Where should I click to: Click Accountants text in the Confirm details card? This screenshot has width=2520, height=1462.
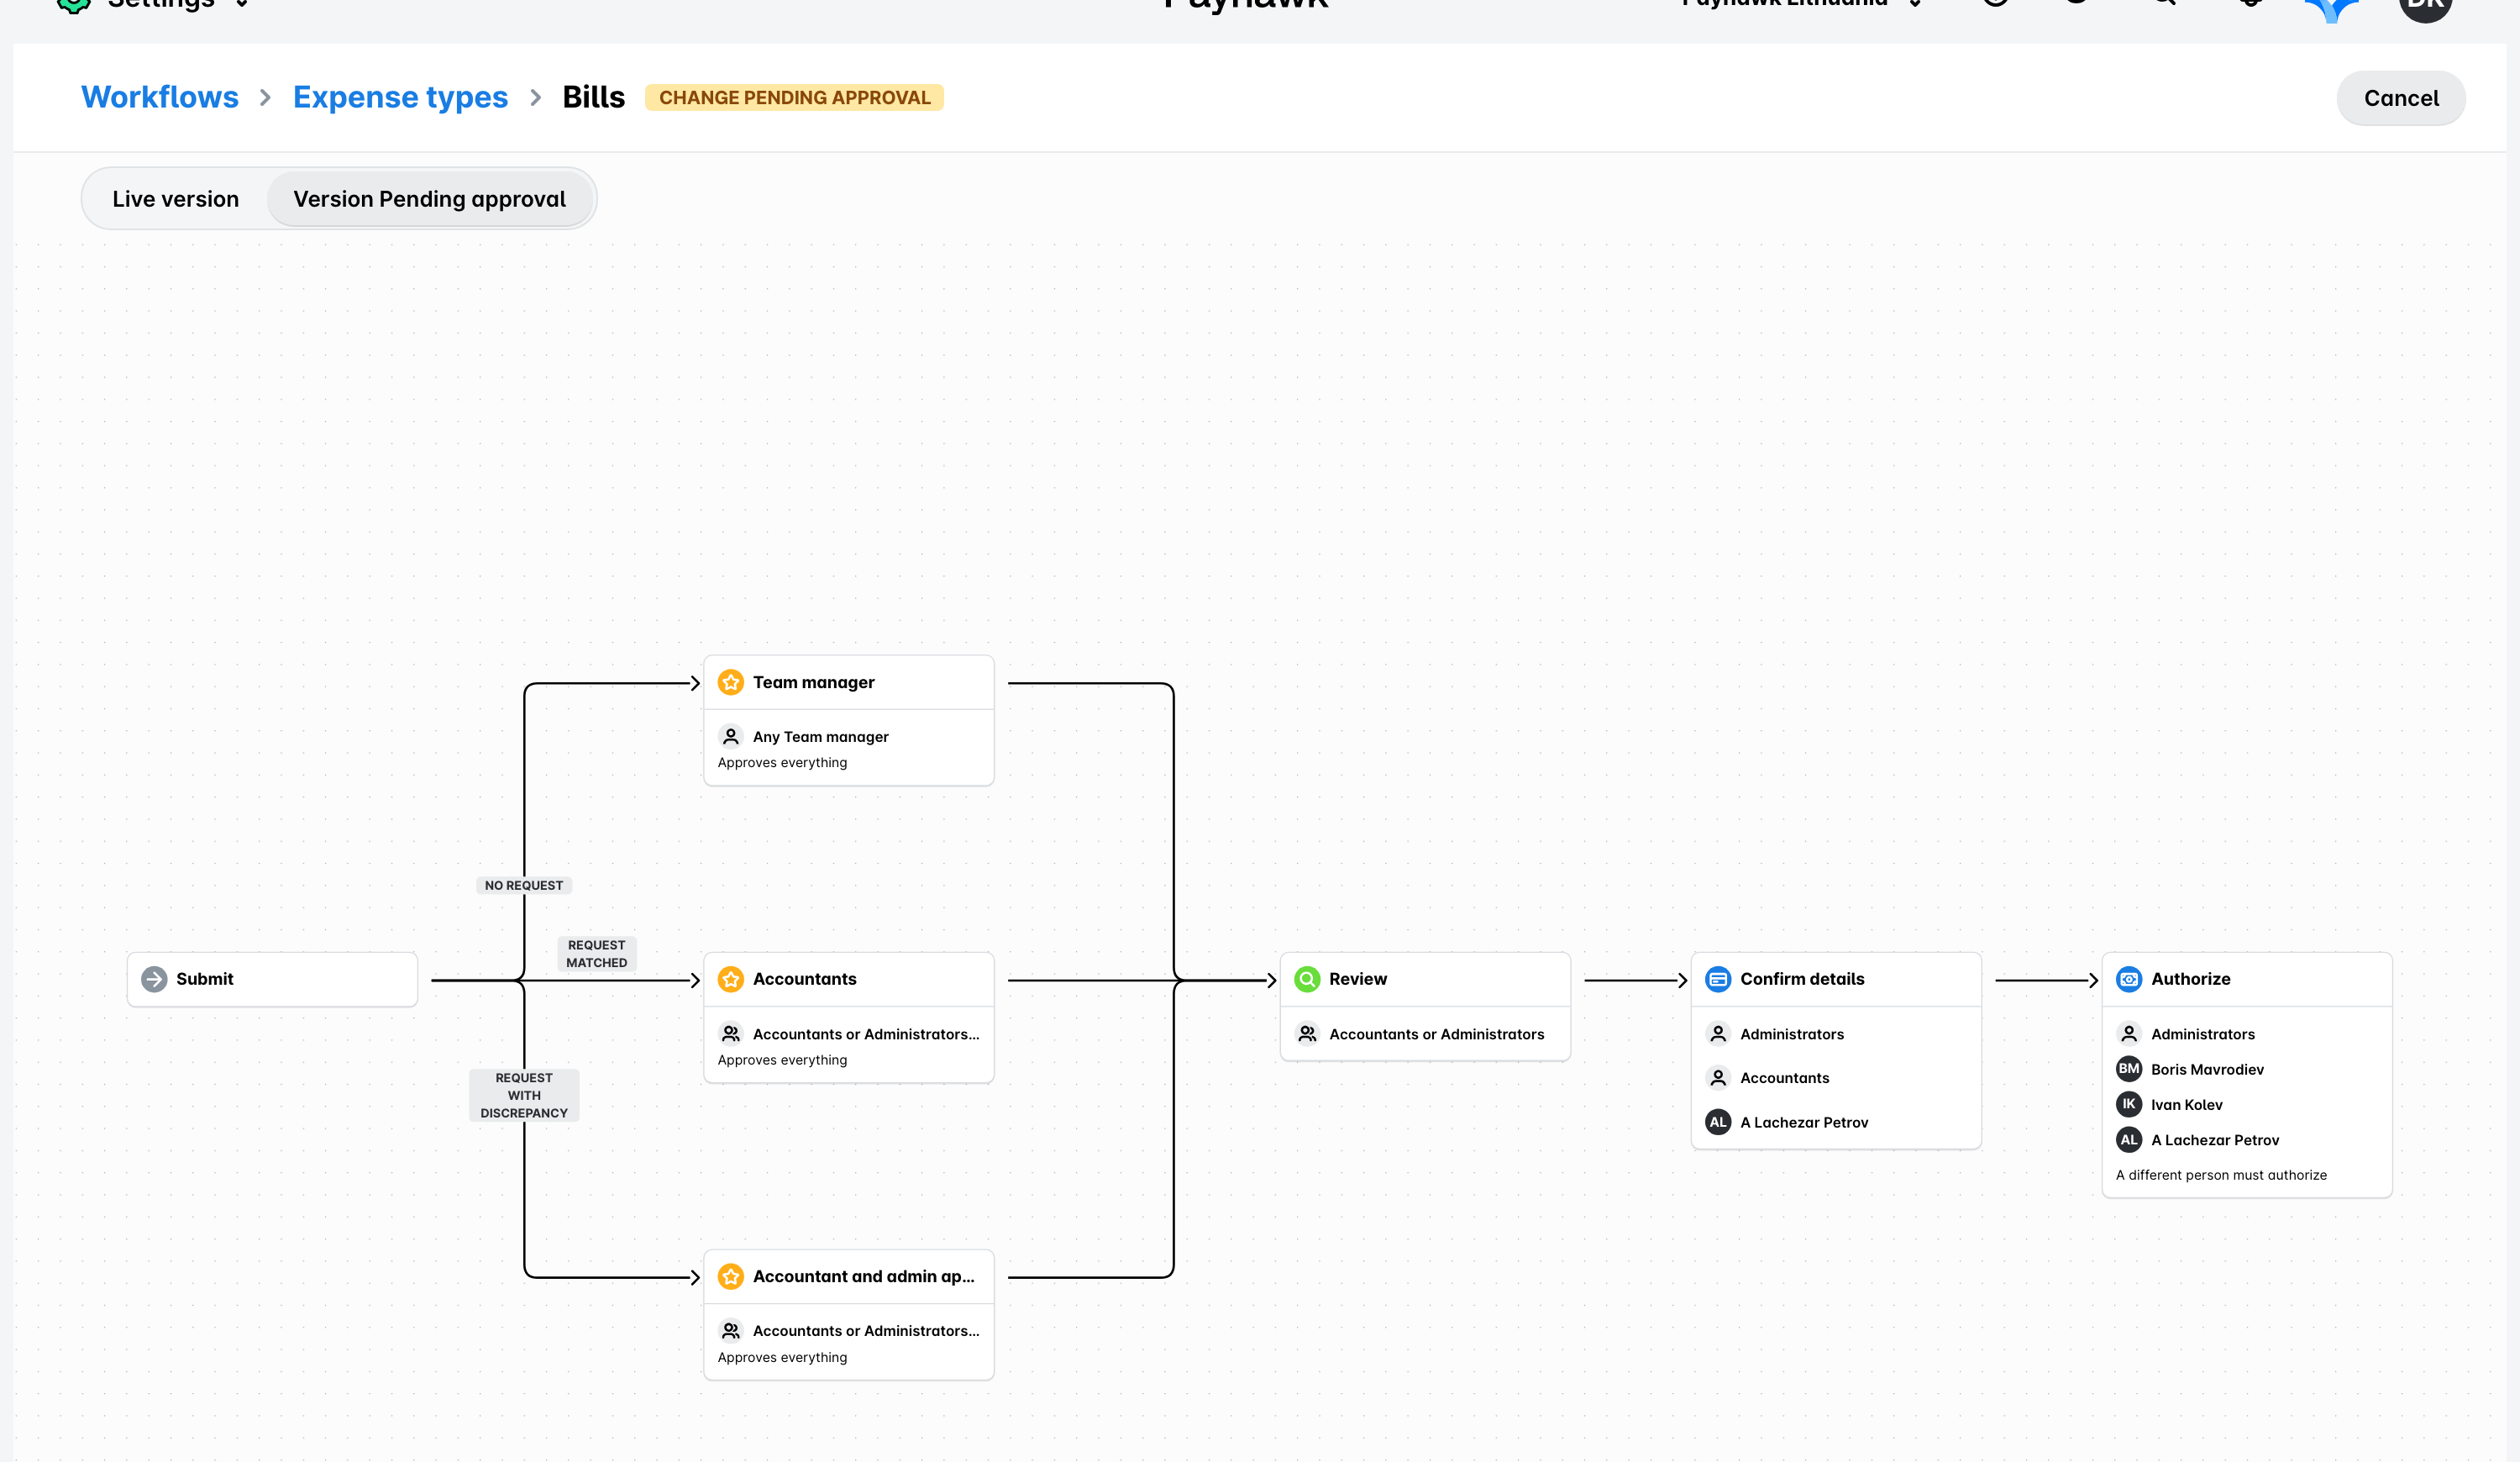pyautogui.click(x=1784, y=1078)
